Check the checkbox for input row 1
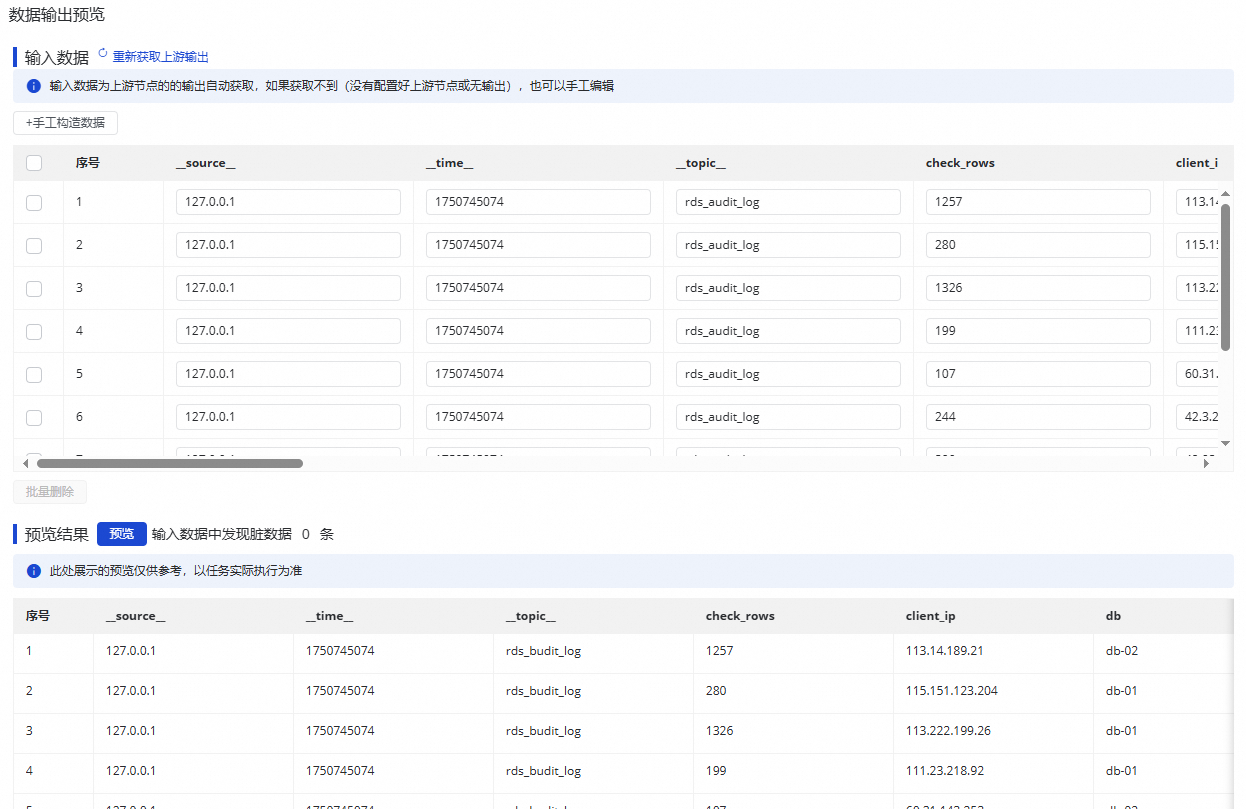The width and height of the screenshot is (1246, 809). tap(34, 202)
